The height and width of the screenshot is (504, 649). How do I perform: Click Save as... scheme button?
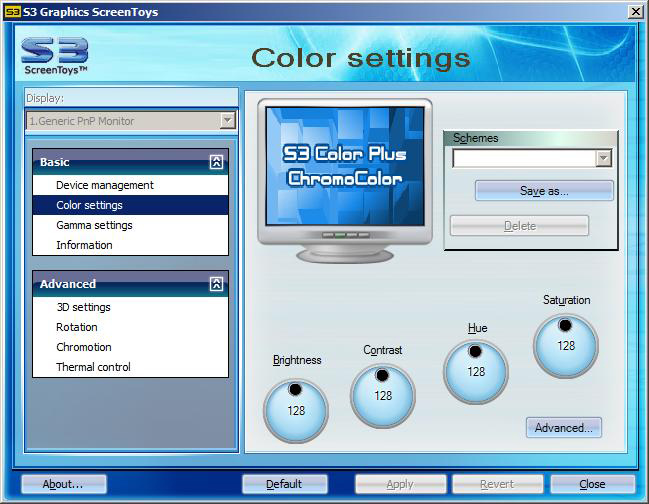click(544, 191)
